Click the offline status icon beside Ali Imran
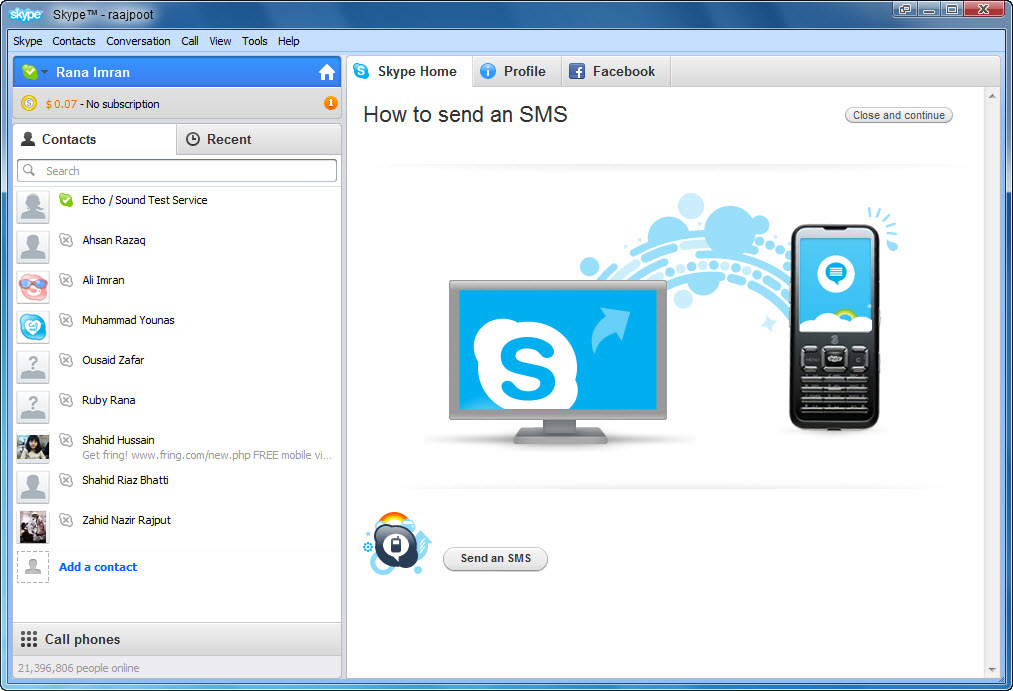 click(x=66, y=280)
